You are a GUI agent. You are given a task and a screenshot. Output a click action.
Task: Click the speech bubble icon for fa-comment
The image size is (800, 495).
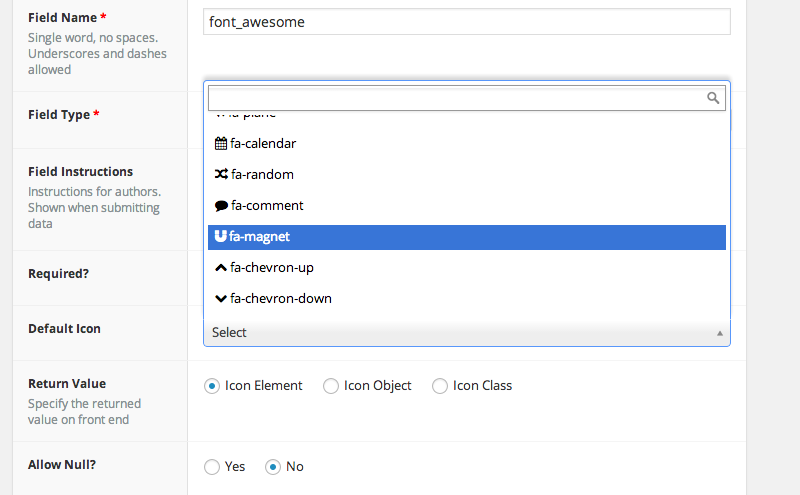(221, 206)
